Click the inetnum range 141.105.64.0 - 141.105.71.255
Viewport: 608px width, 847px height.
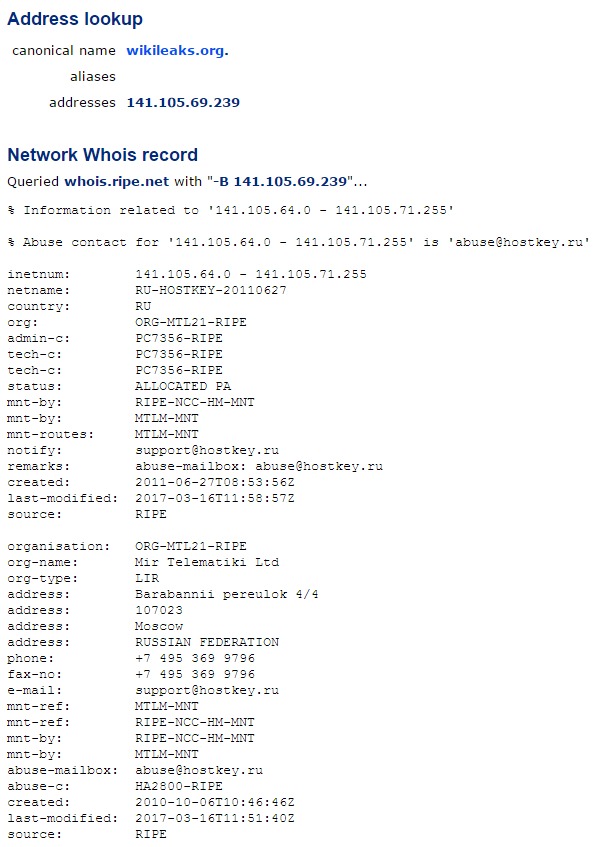(251, 274)
